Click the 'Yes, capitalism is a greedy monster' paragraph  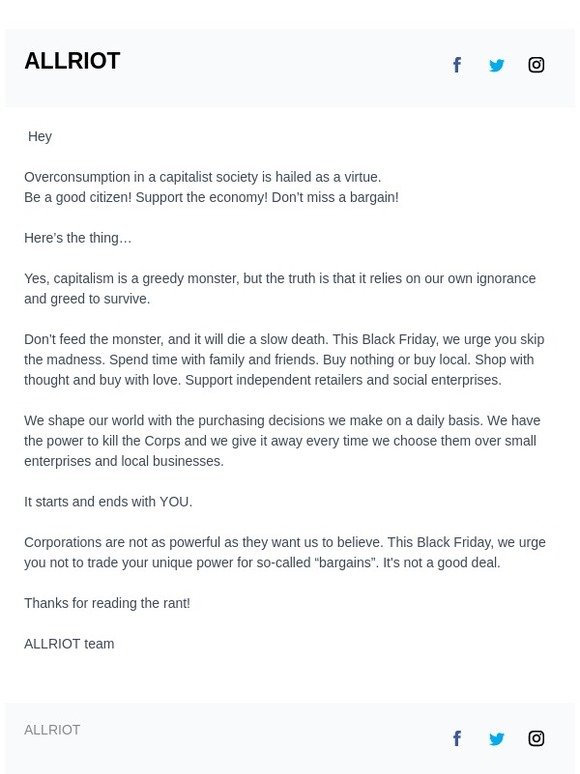(x=280, y=289)
